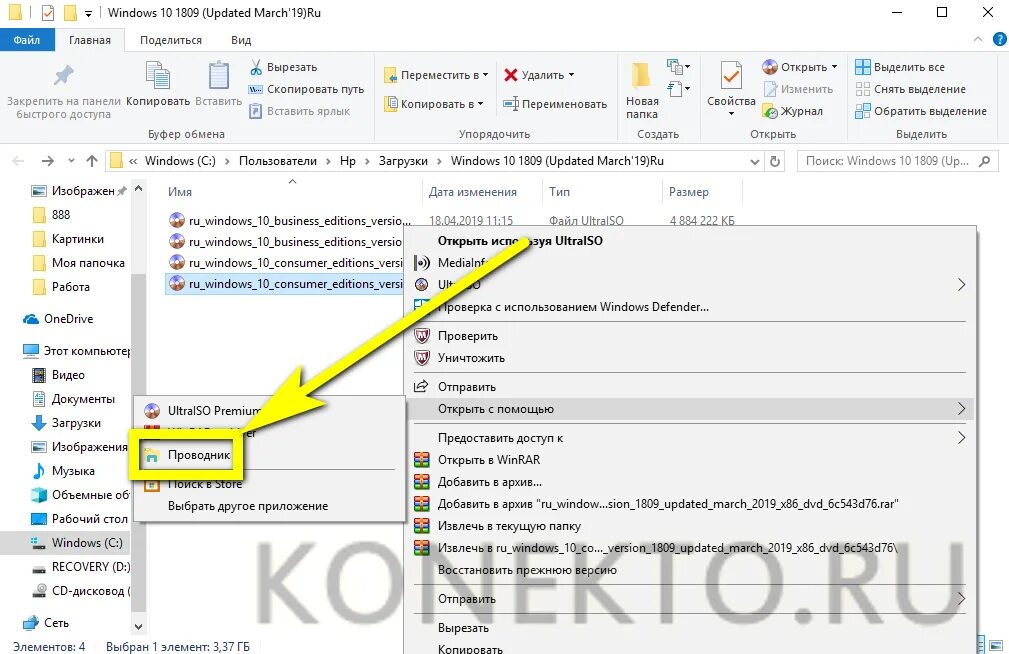The height and width of the screenshot is (654, 1009).
Task: Switch to the Share (Поделиться) tab
Action: tap(171, 40)
